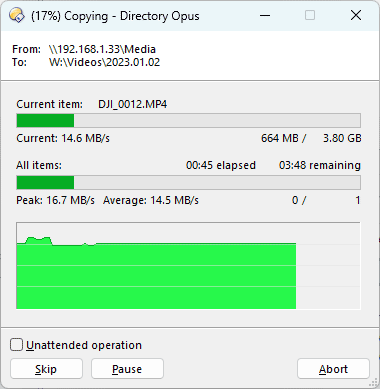Screen dimensions: 380x389
Task: Minimize the Copying progress window
Action: 265,15
